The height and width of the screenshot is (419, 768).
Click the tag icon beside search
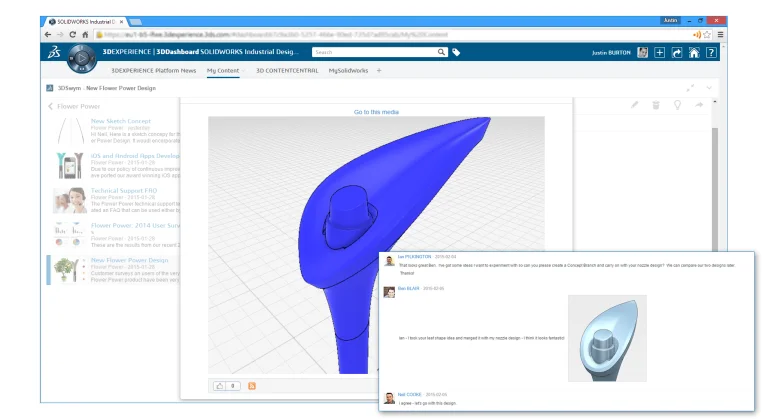coord(456,52)
